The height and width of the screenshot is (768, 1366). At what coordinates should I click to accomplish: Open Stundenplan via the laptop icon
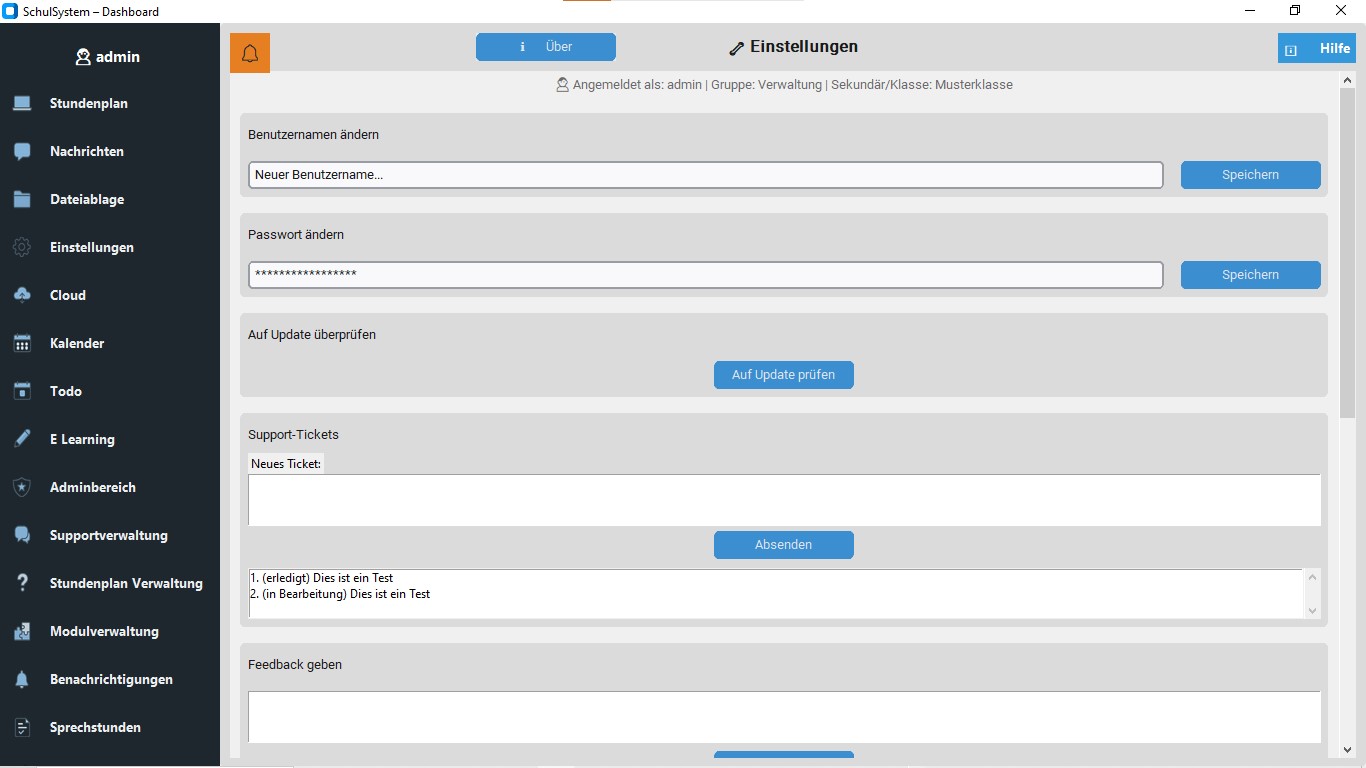22,103
